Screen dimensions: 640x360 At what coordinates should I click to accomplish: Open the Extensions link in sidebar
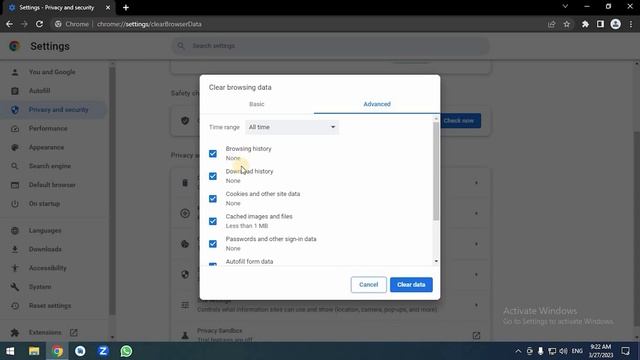(45, 332)
